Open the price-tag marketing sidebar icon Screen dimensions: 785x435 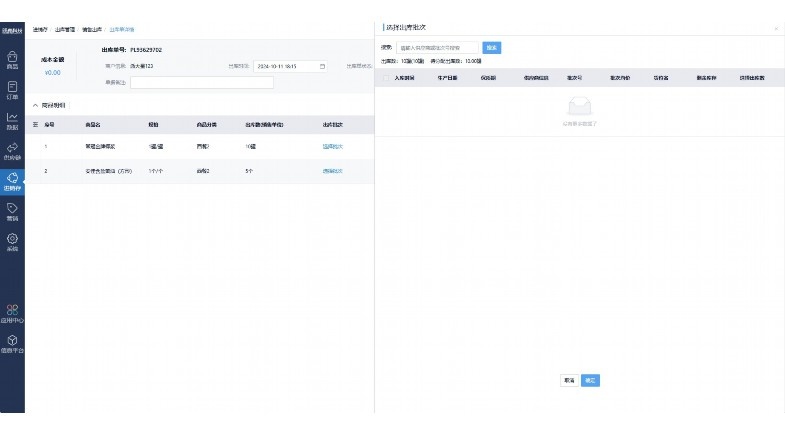[x=12, y=212]
